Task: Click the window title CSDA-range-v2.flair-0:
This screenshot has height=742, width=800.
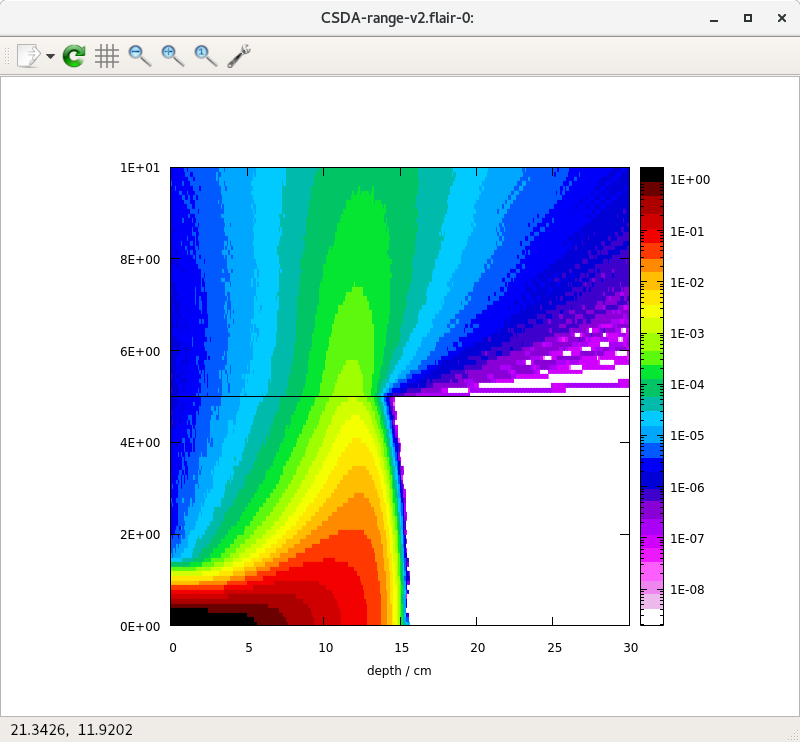Action: tap(397, 18)
